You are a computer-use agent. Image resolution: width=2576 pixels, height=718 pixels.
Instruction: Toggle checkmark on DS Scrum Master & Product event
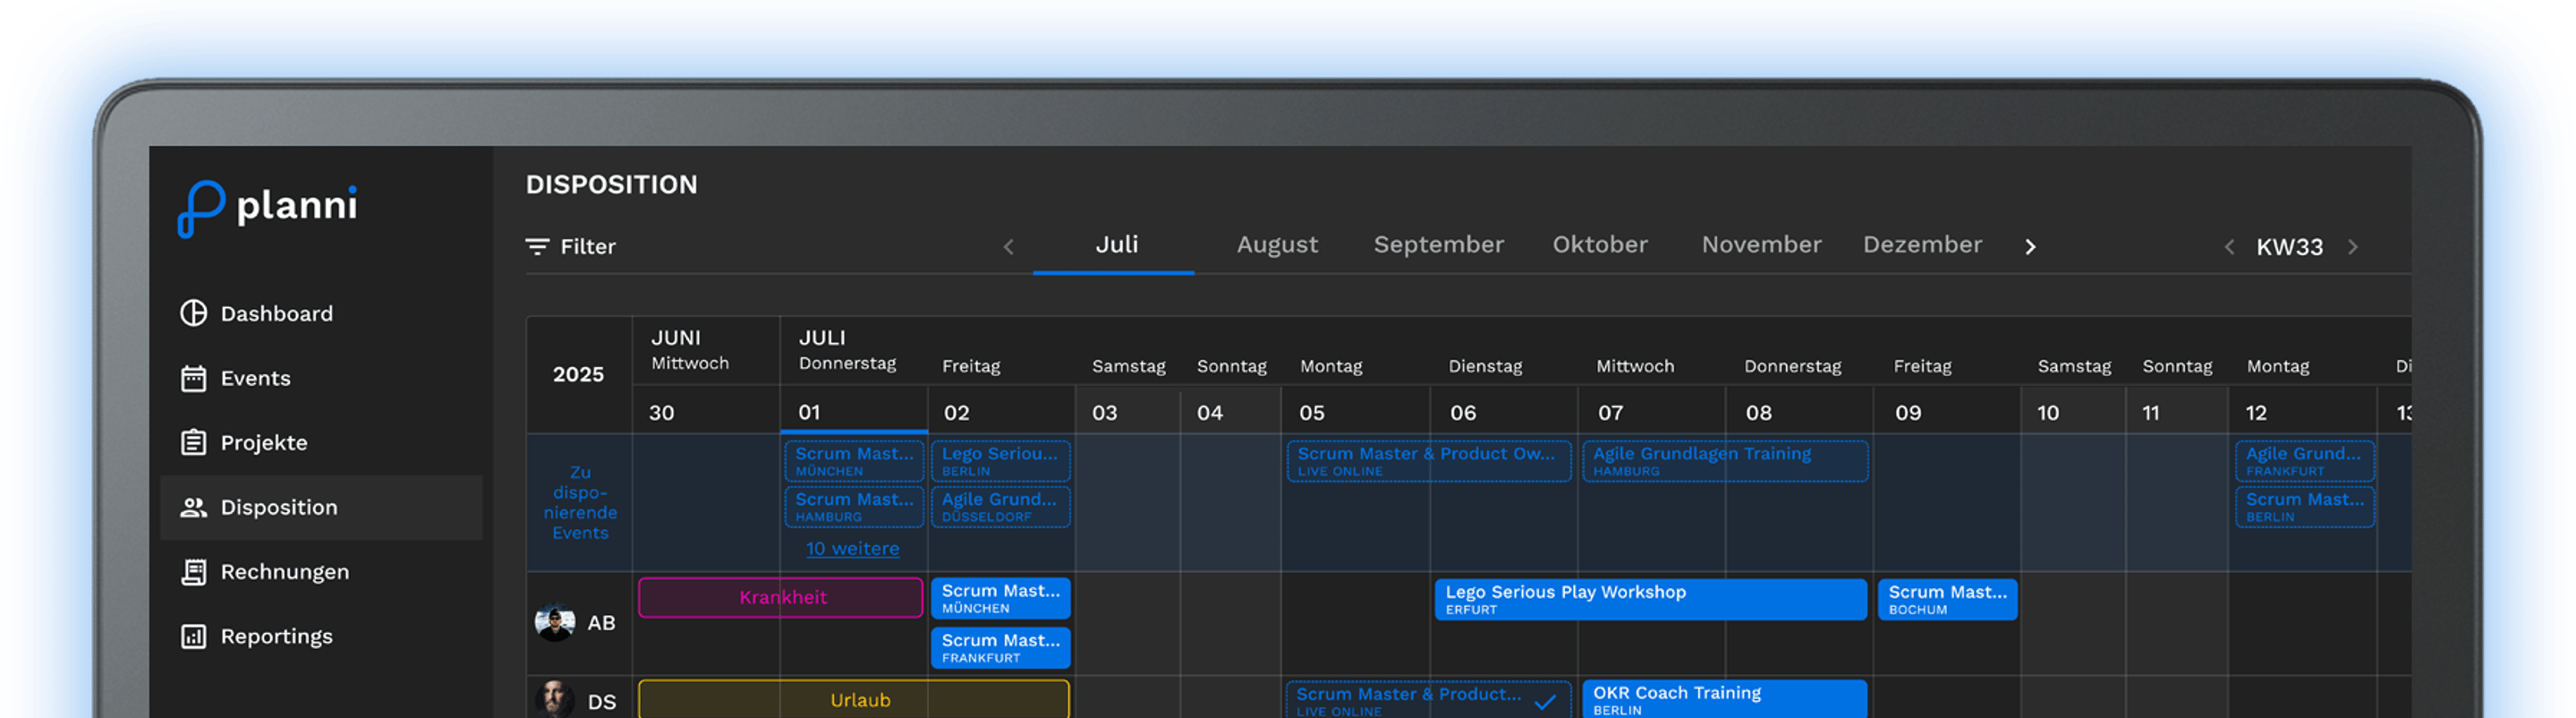(x=1544, y=701)
